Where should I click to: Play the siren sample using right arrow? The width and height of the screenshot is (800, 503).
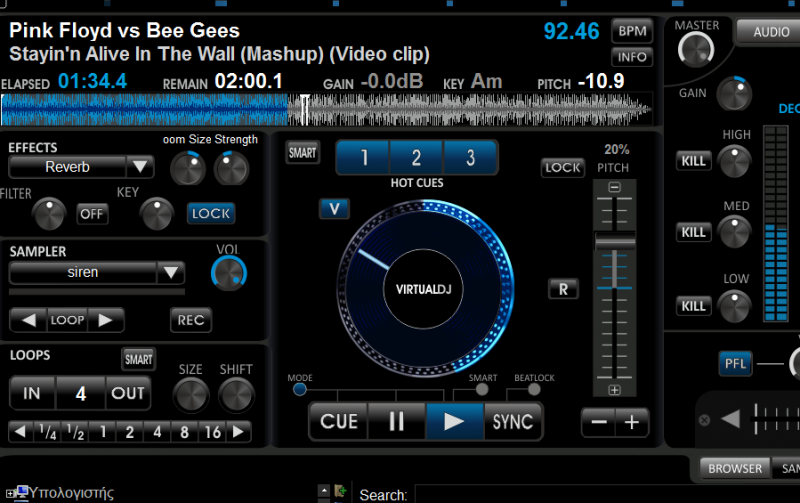(106, 320)
